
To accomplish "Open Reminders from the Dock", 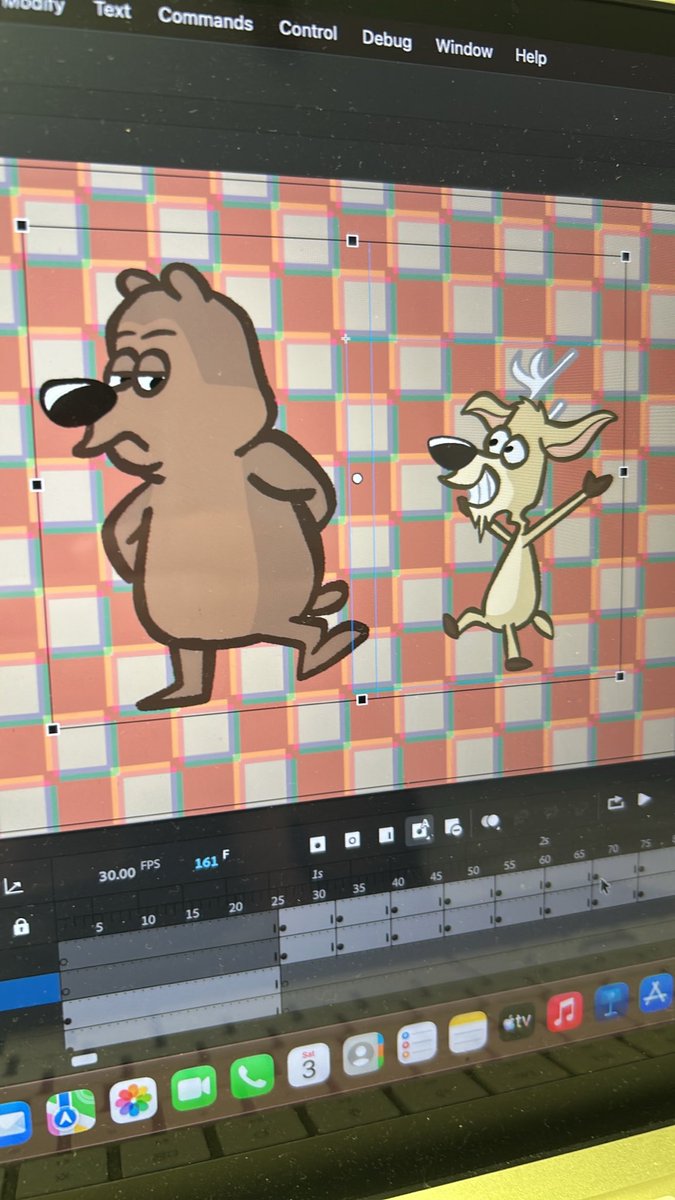I will 417,1043.
